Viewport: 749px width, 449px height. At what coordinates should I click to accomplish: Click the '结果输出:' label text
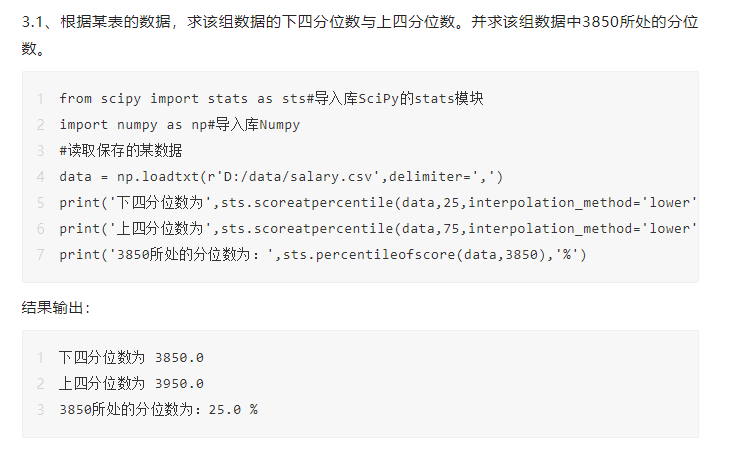[x=56, y=308]
